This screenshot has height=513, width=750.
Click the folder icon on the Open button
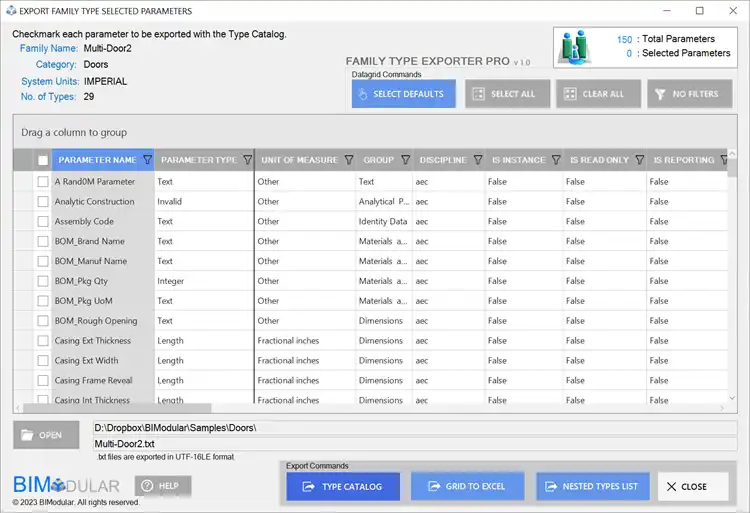click(x=27, y=435)
